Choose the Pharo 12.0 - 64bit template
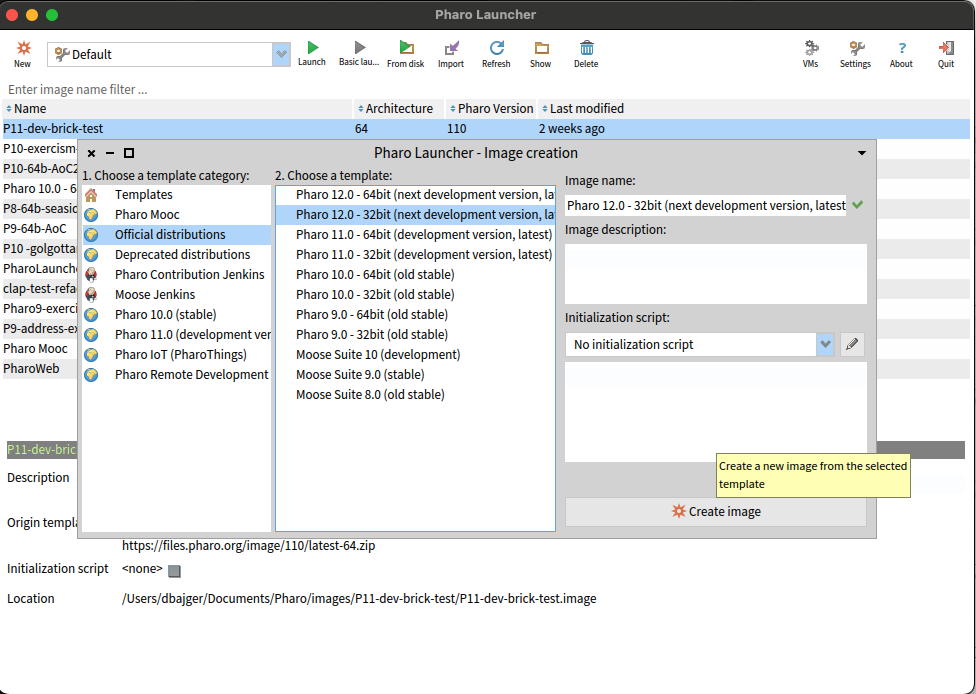976x694 pixels. point(415,195)
